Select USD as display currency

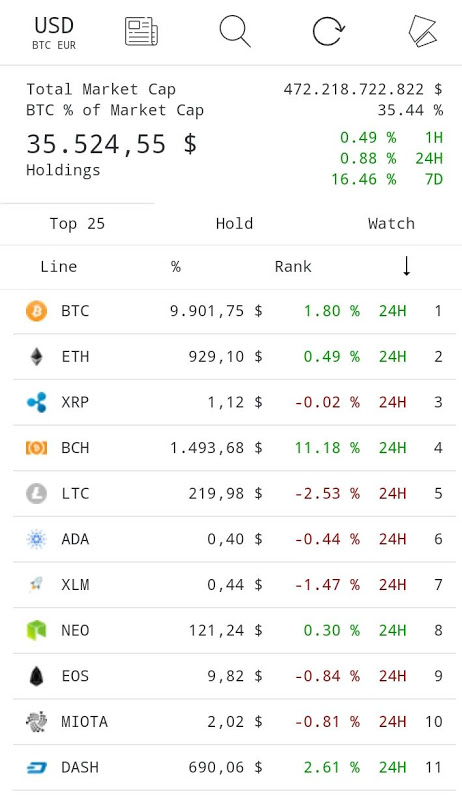click(54, 26)
